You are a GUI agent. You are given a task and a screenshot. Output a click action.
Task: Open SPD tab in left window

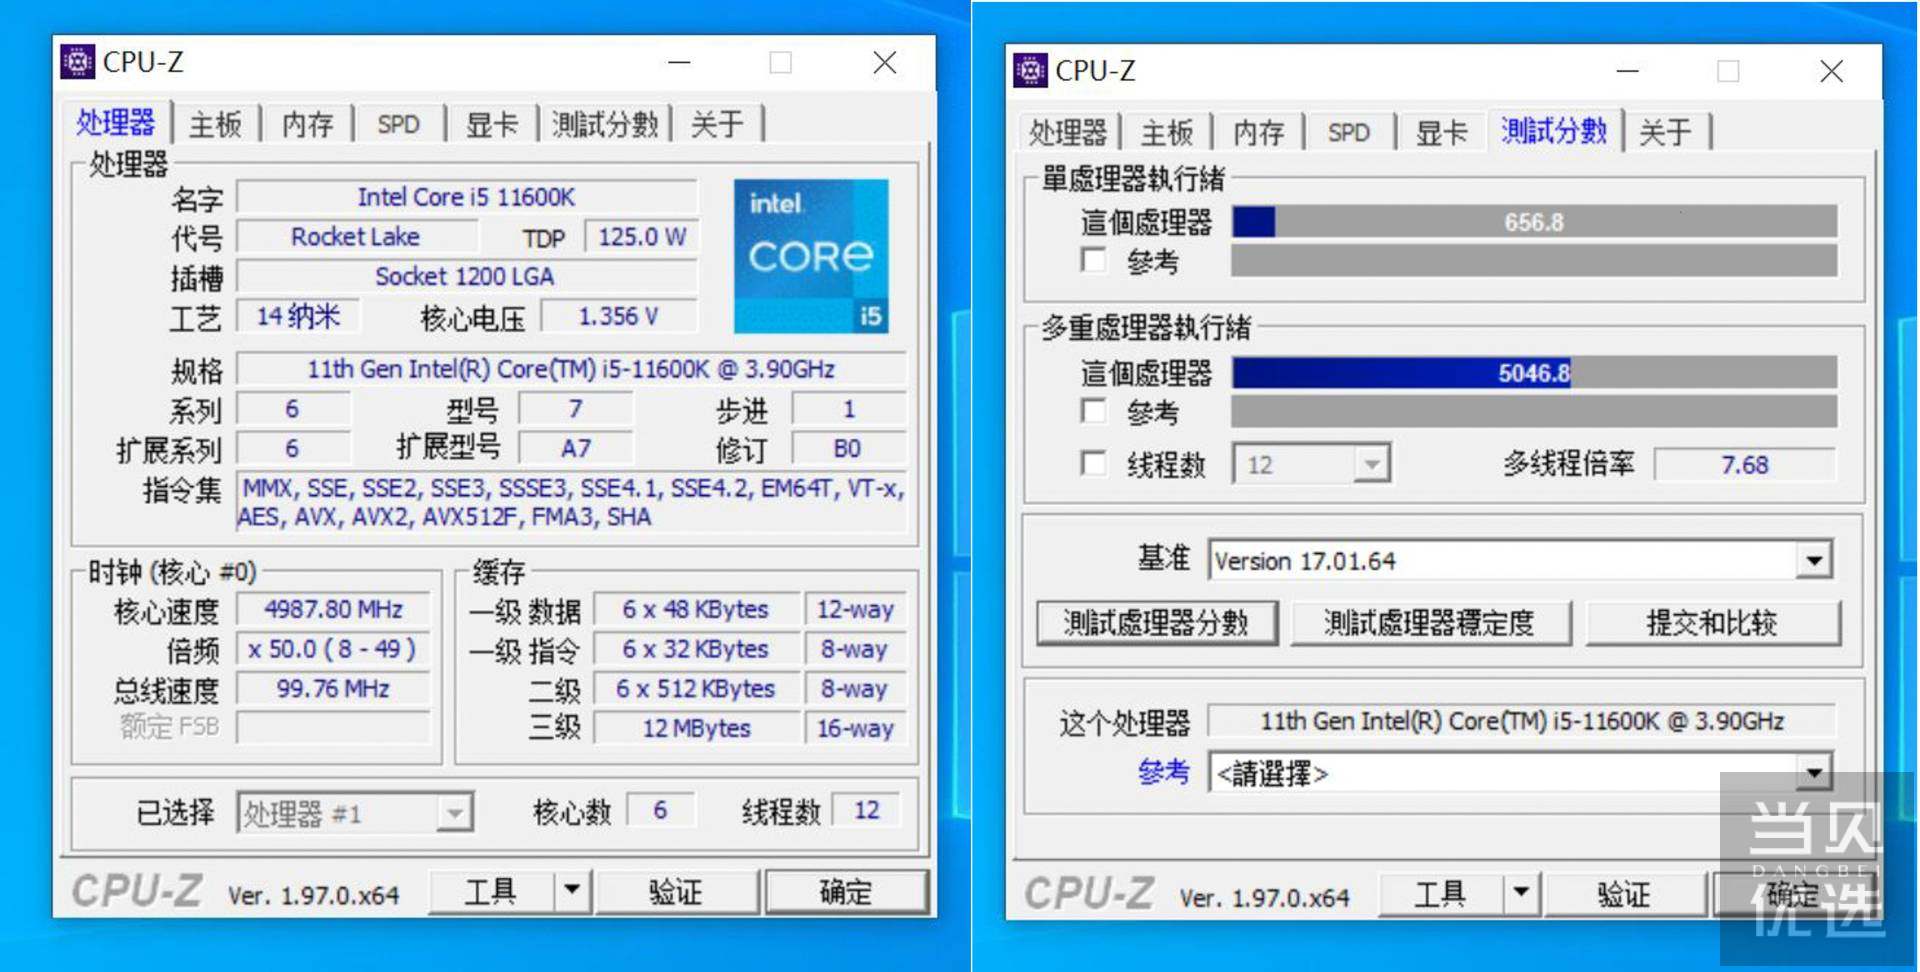[398, 124]
